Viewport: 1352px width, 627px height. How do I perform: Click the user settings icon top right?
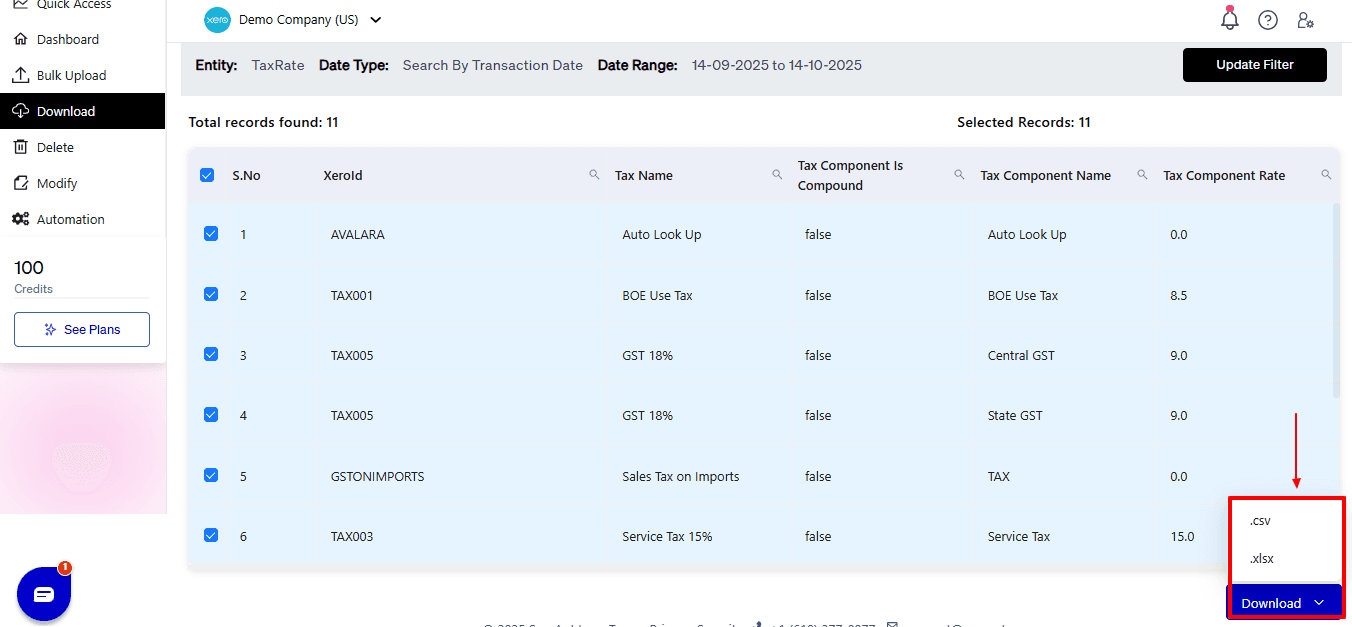(1306, 20)
